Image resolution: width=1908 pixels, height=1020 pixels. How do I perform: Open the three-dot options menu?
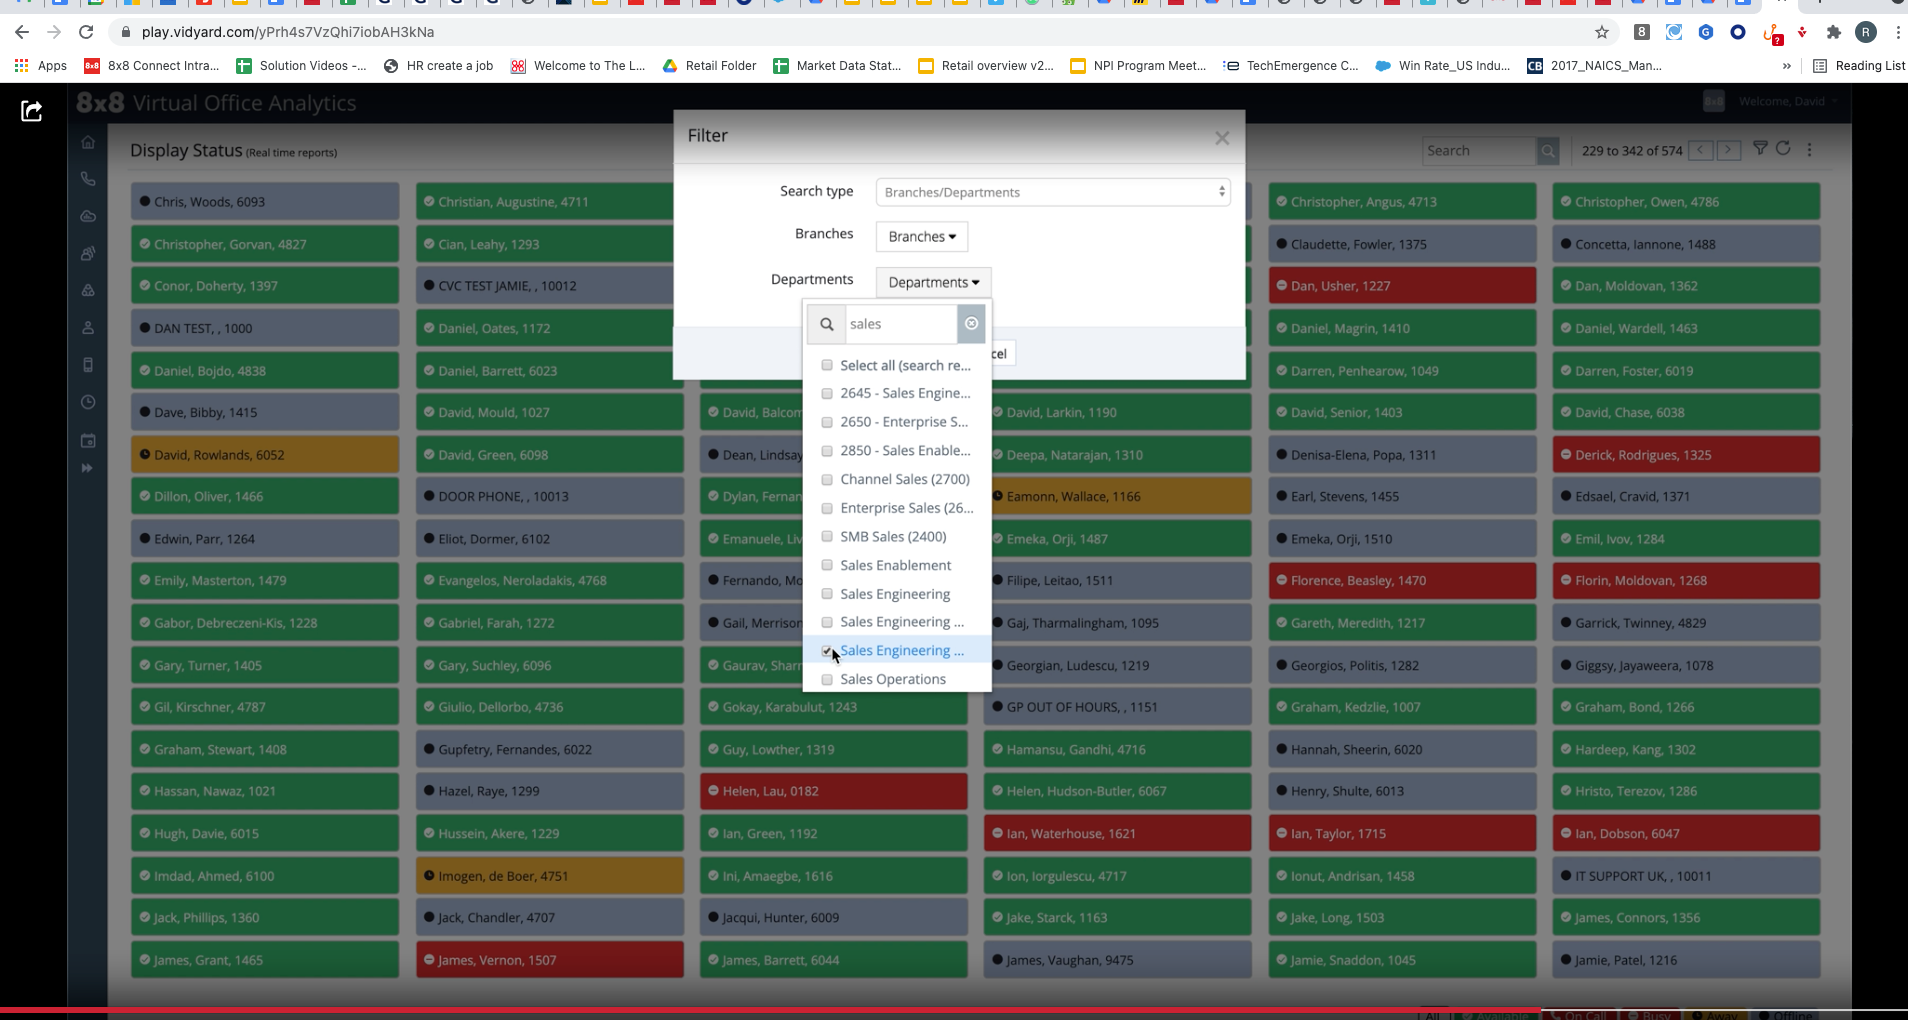point(1809,149)
